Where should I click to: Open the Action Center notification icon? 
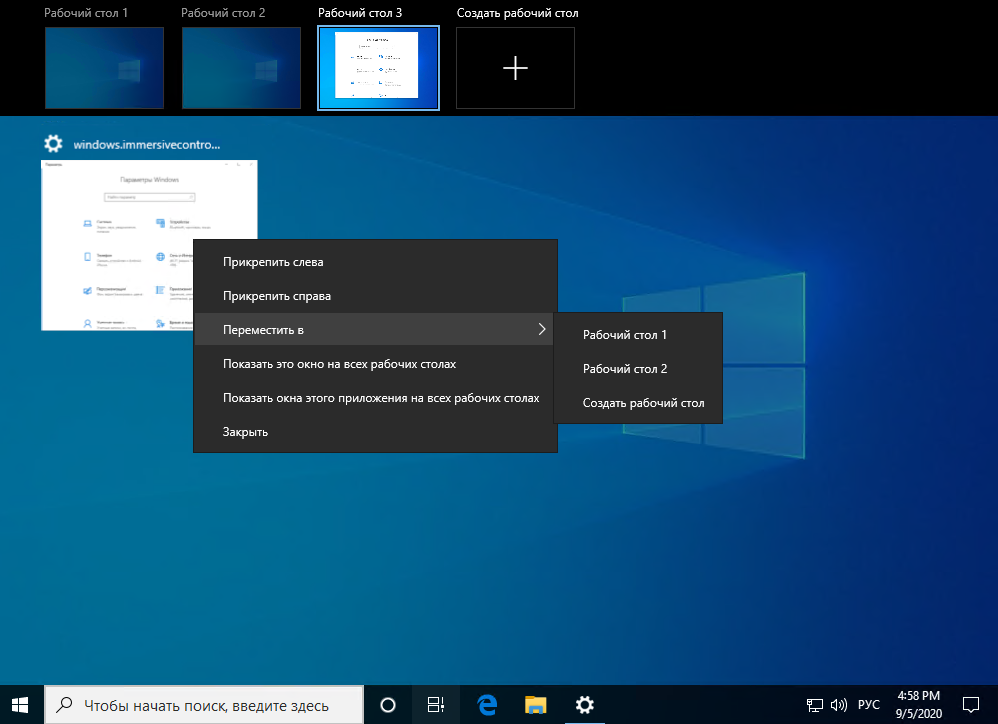(970, 705)
